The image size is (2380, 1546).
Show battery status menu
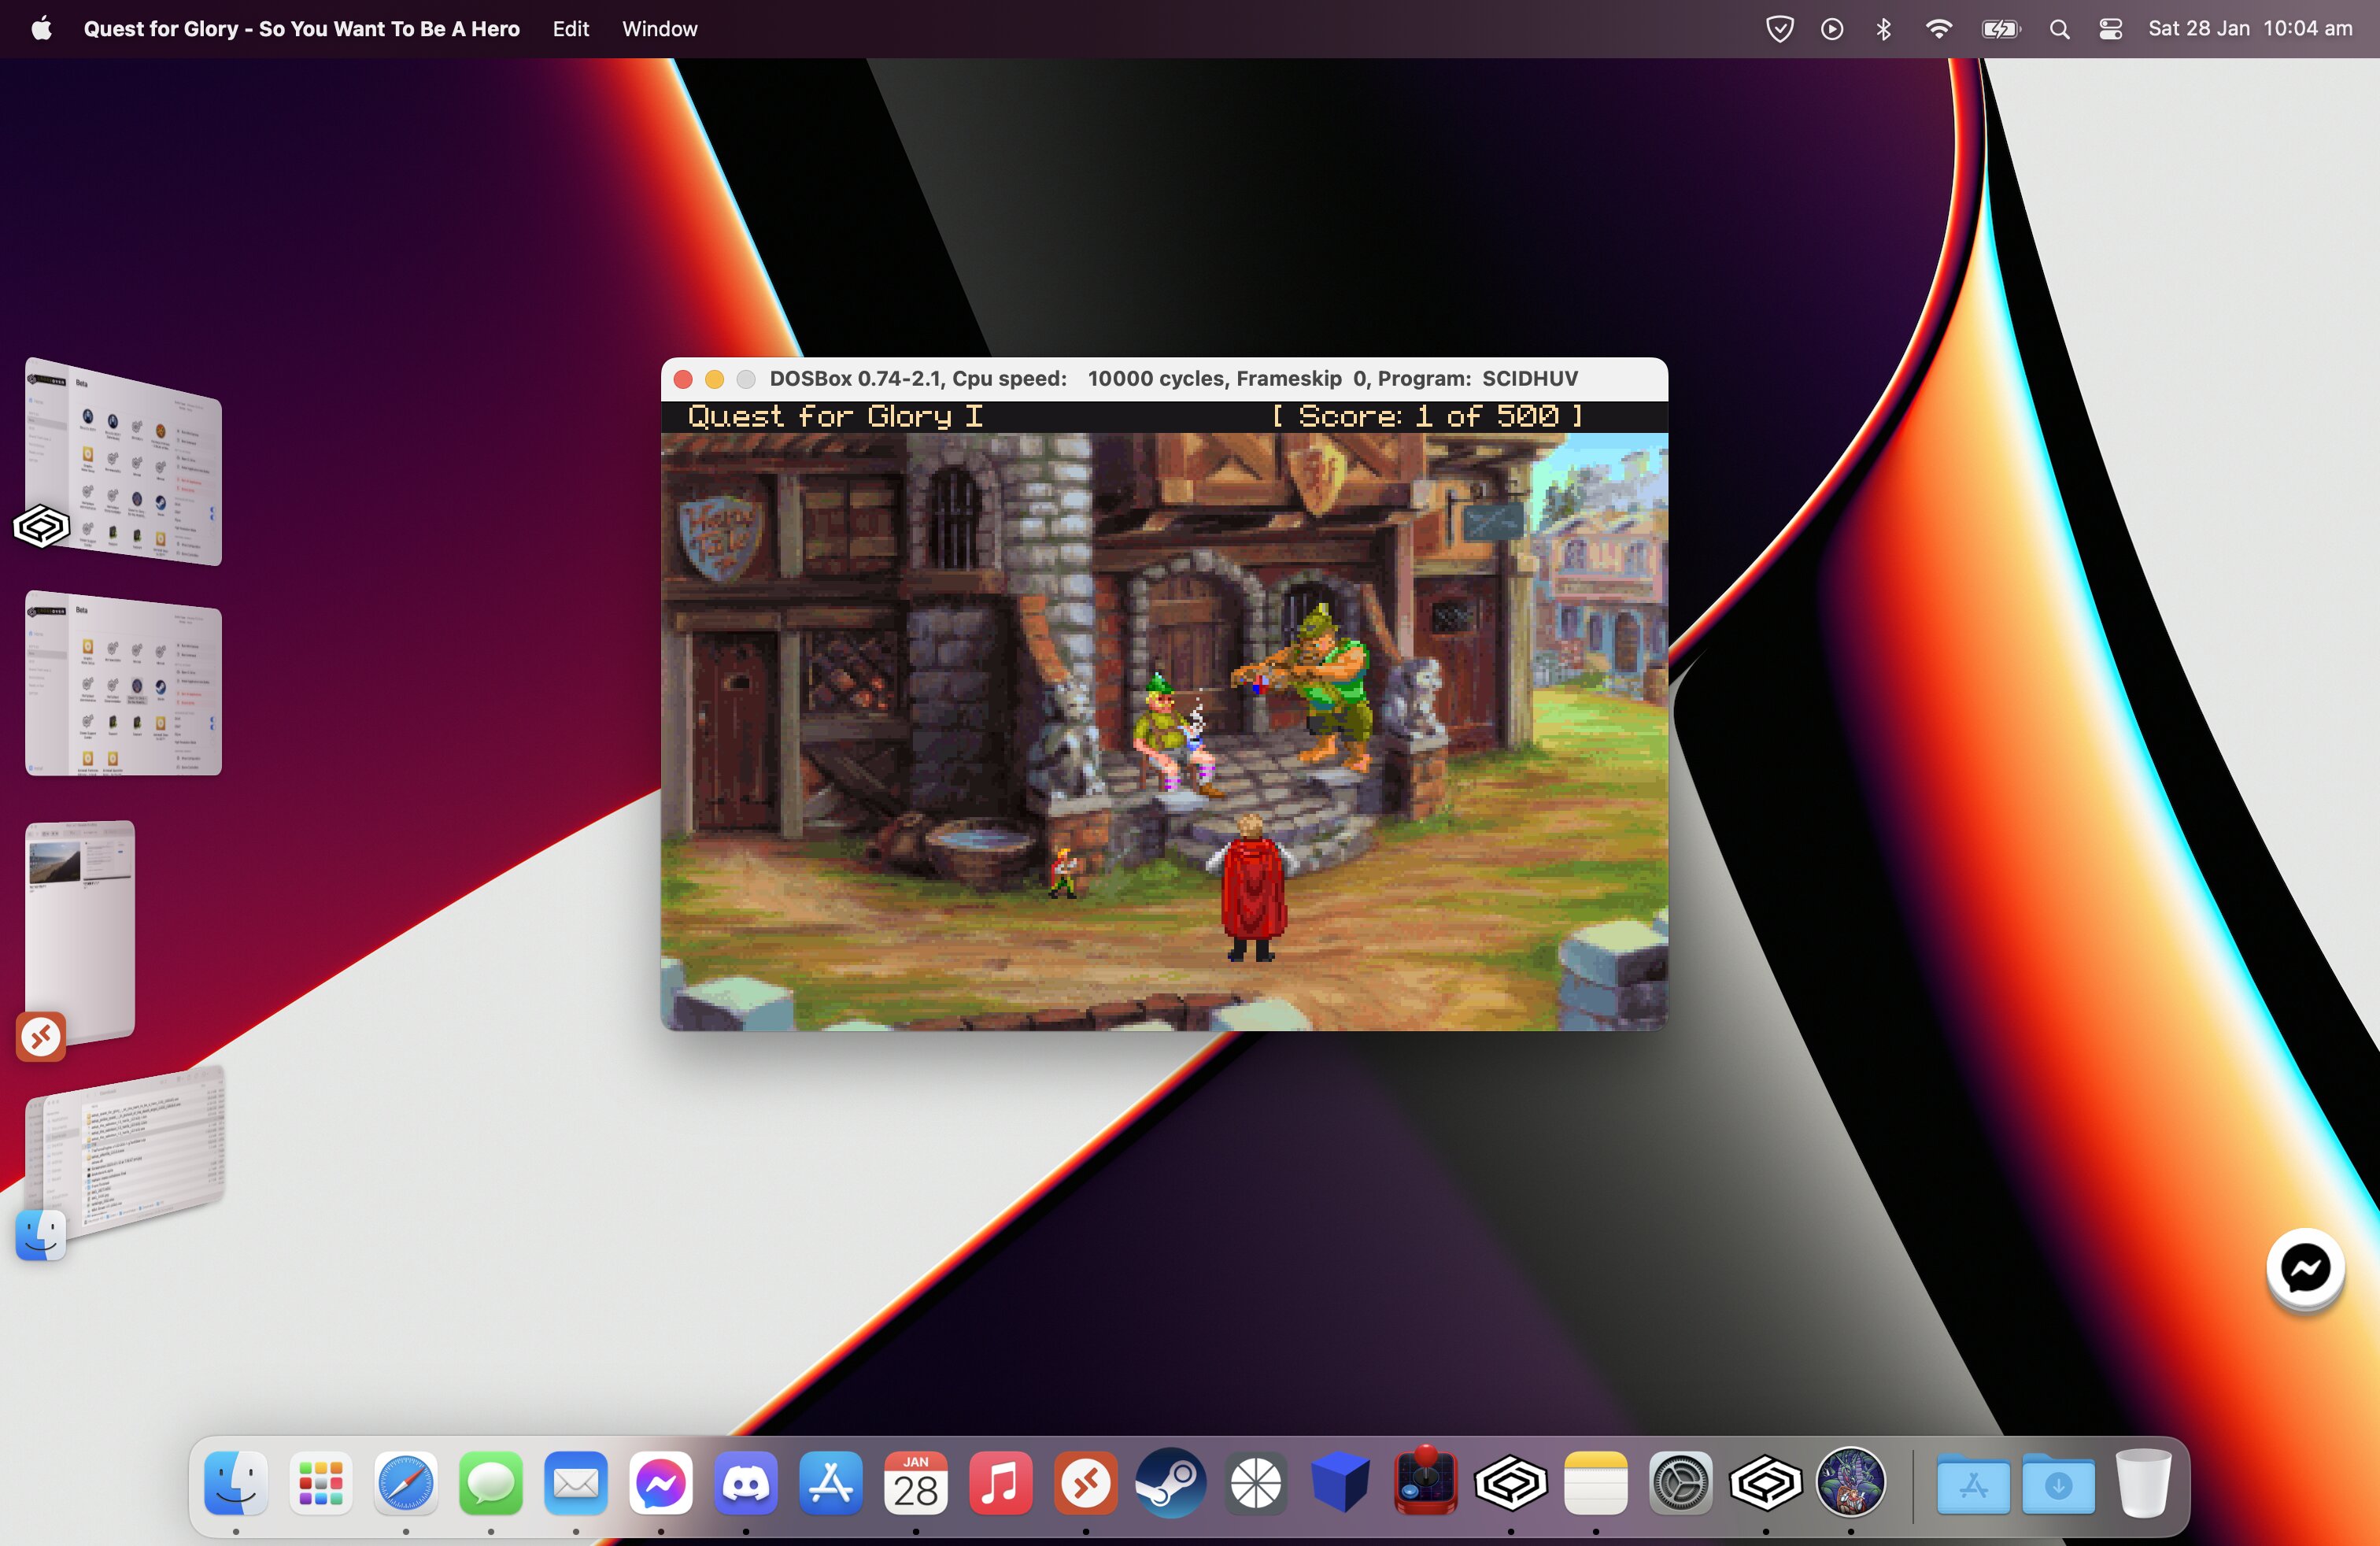click(2000, 28)
